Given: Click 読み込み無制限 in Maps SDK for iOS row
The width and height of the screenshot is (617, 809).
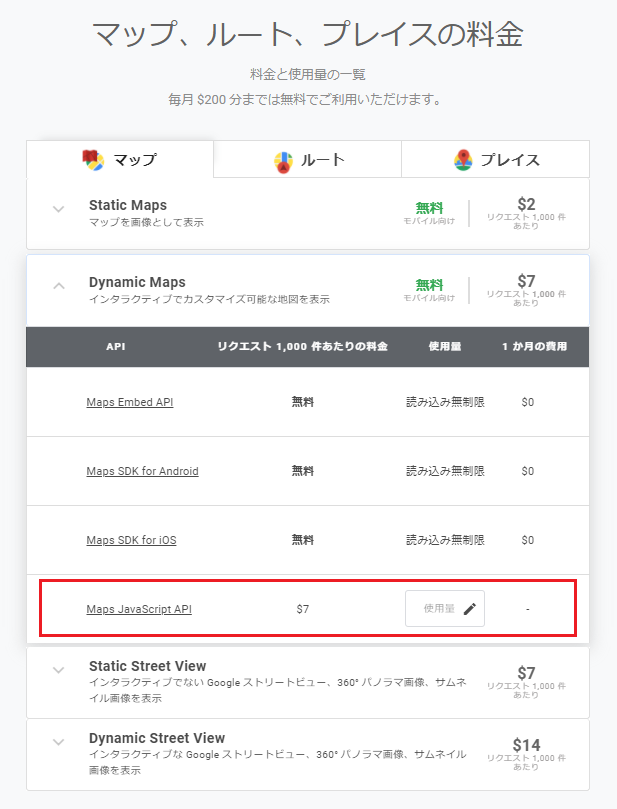Looking at the screenshot, I should pyautogui.click(x=445, y=540).
